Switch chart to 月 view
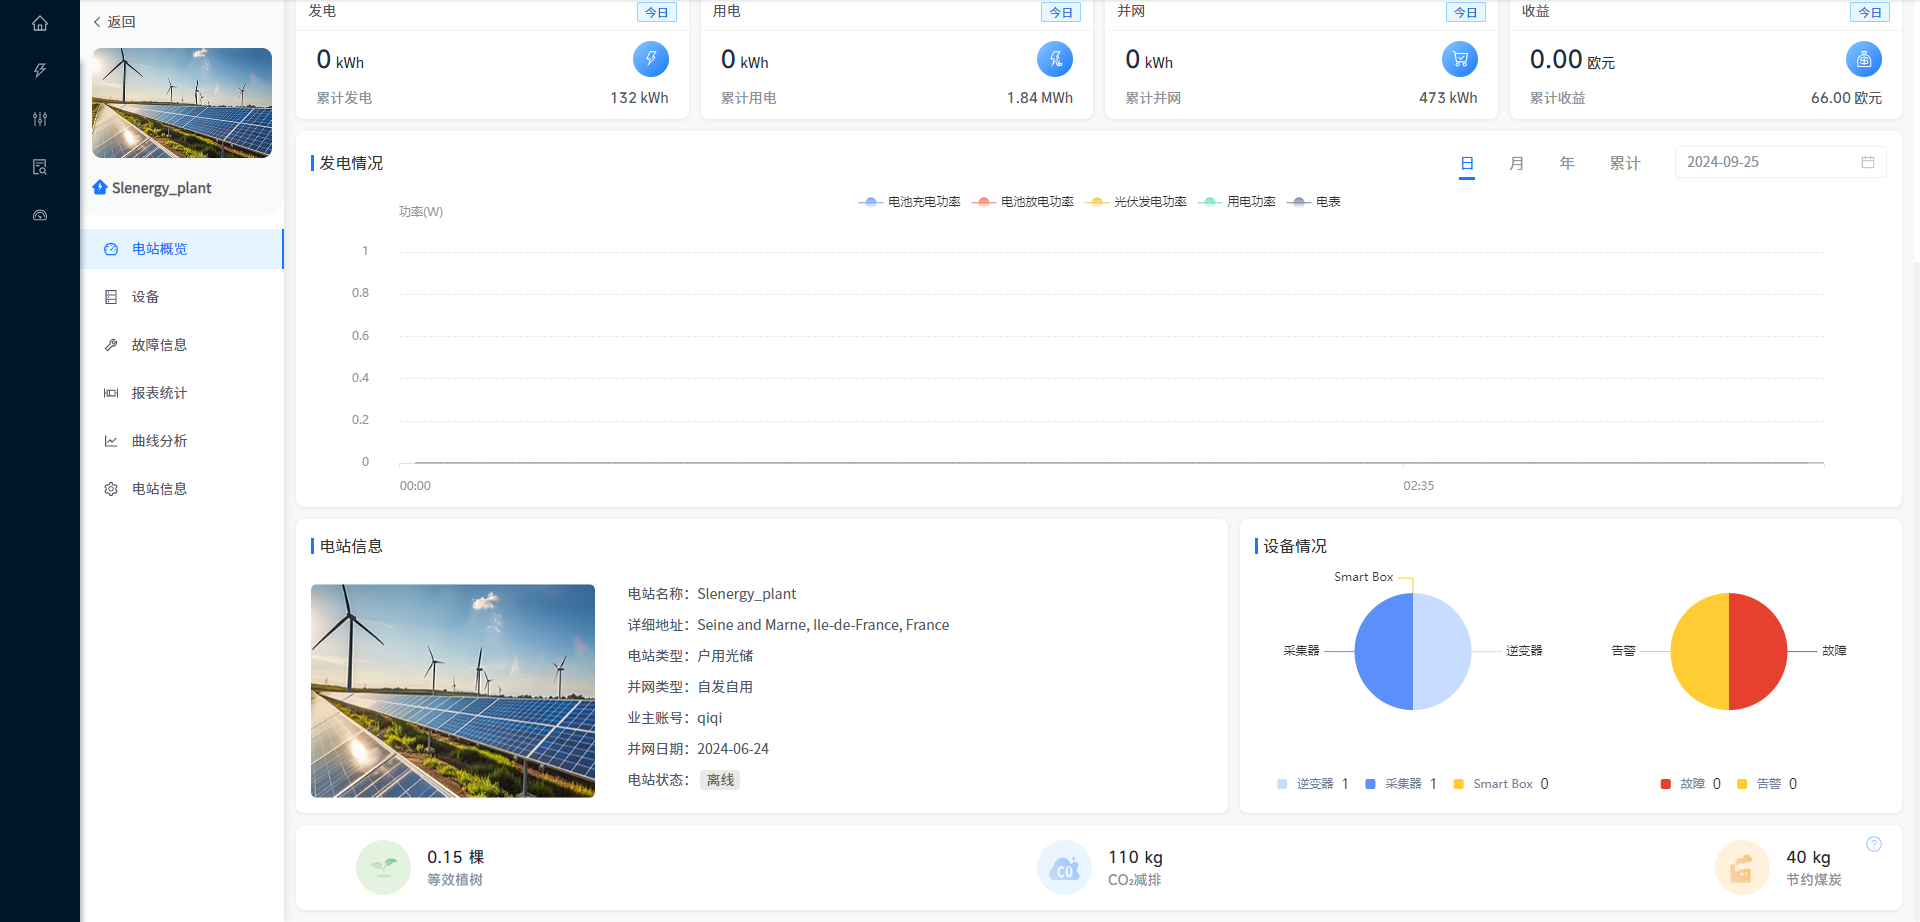Screen dimensions: 1920x922 tap(1516, 163)
